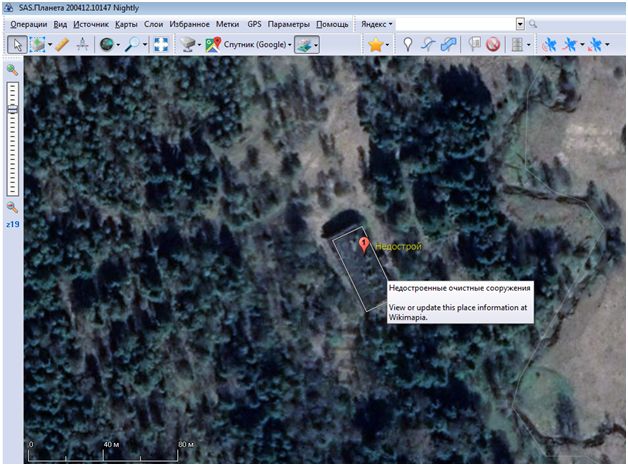
Task: Pick the ruler distance measurement tool
Action: coord(62,44)
